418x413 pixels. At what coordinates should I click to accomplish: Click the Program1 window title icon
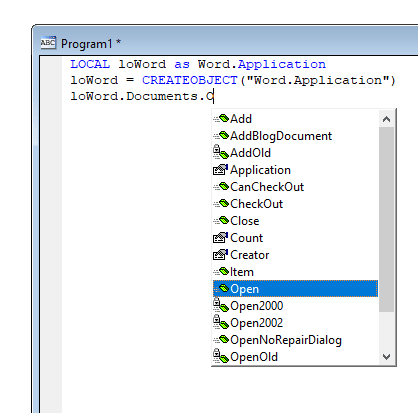48,43
